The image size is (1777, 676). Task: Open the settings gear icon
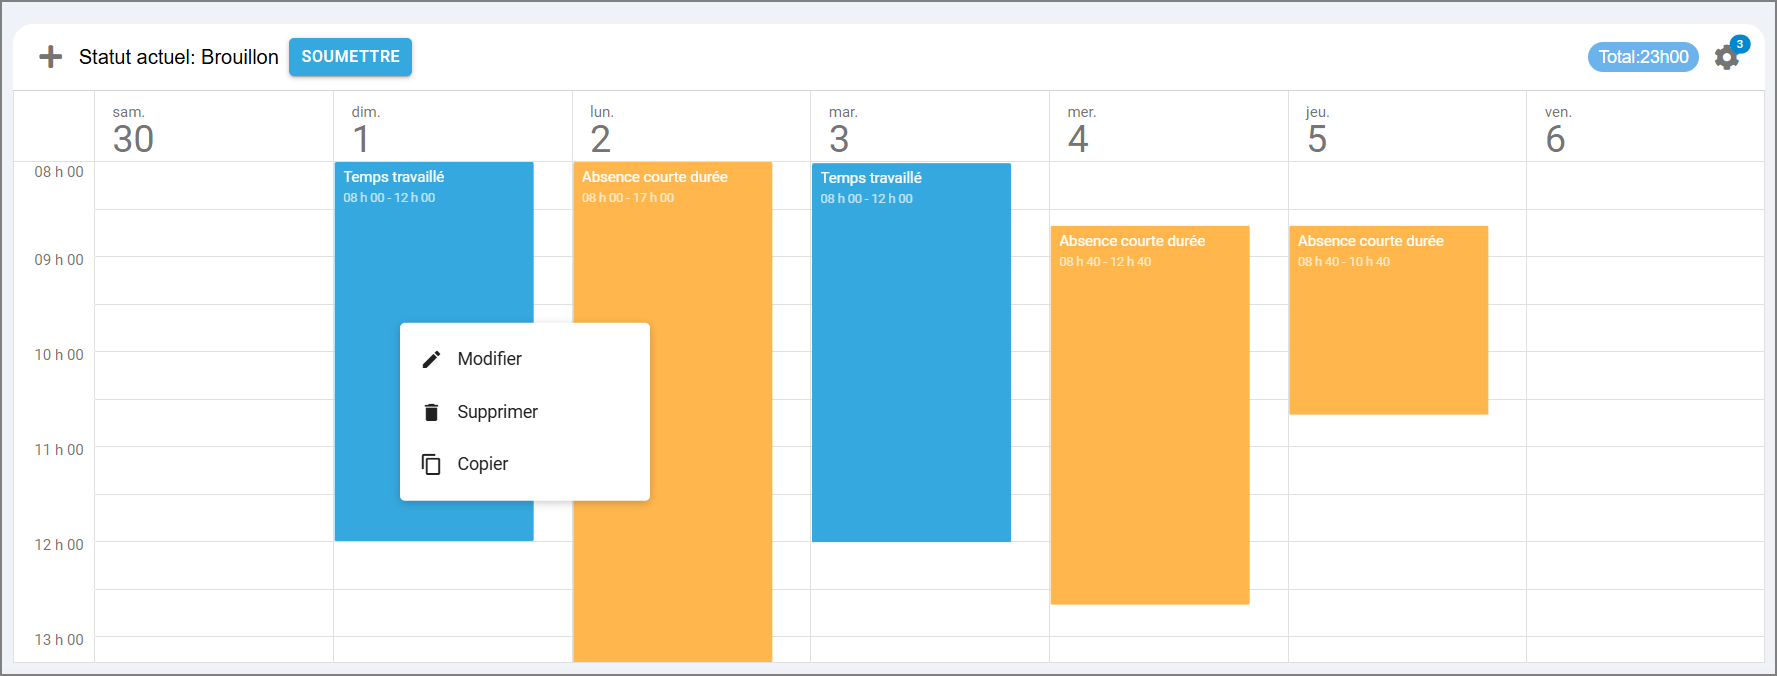(1725, 58)
